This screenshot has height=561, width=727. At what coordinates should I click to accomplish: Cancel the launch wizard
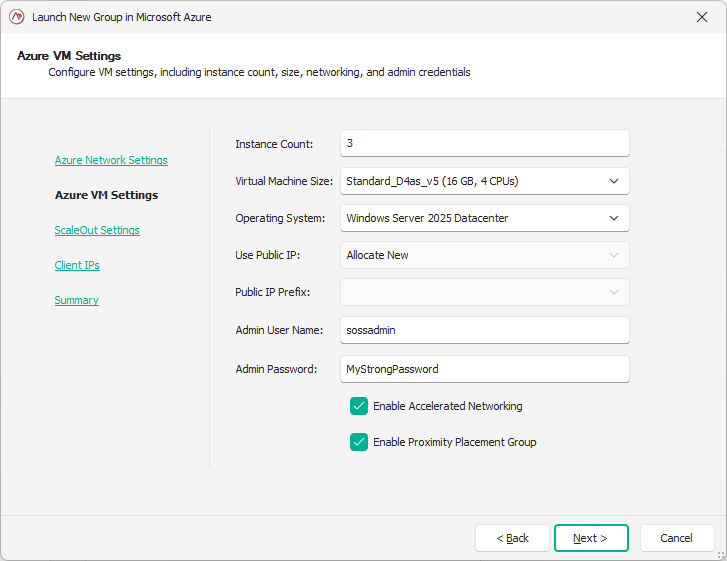pos(677,538)
